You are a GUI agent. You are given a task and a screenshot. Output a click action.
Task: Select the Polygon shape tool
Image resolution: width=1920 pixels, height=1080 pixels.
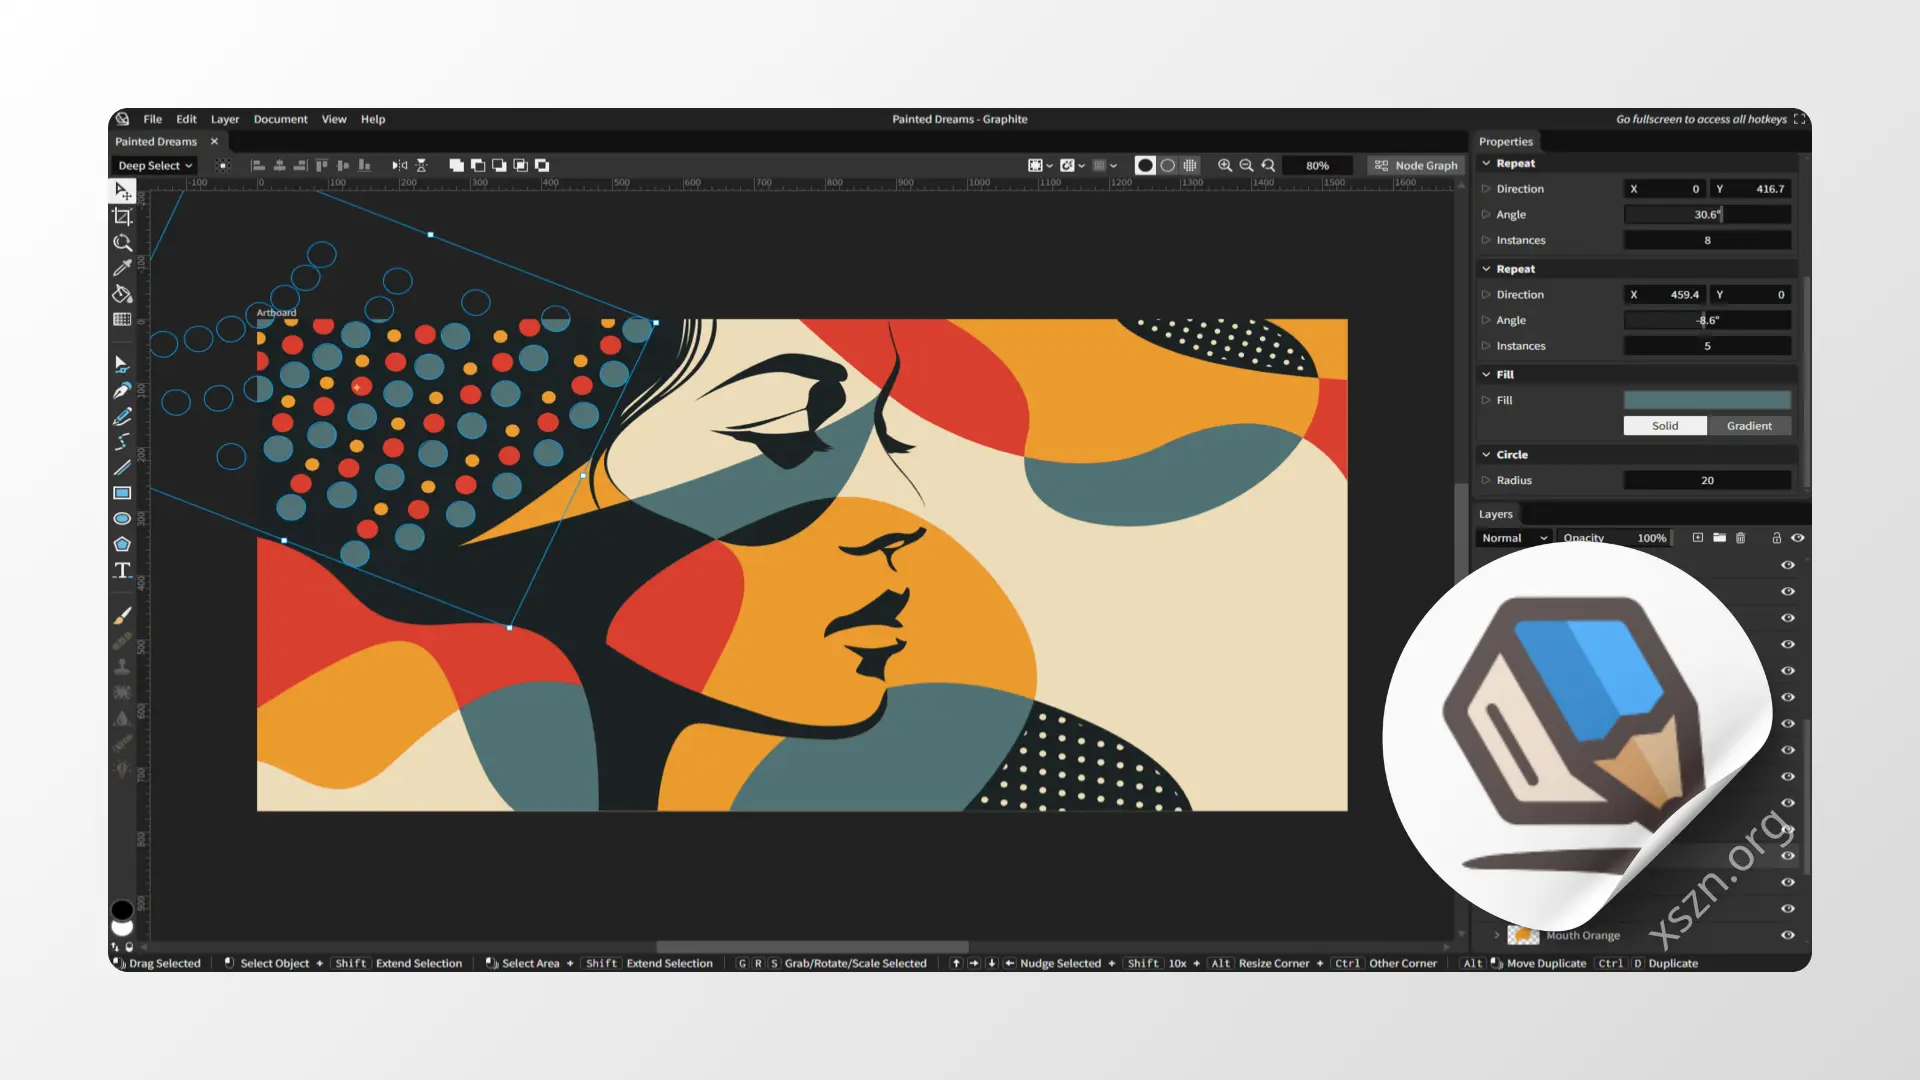pyautogui.click(x=122, y=544)
